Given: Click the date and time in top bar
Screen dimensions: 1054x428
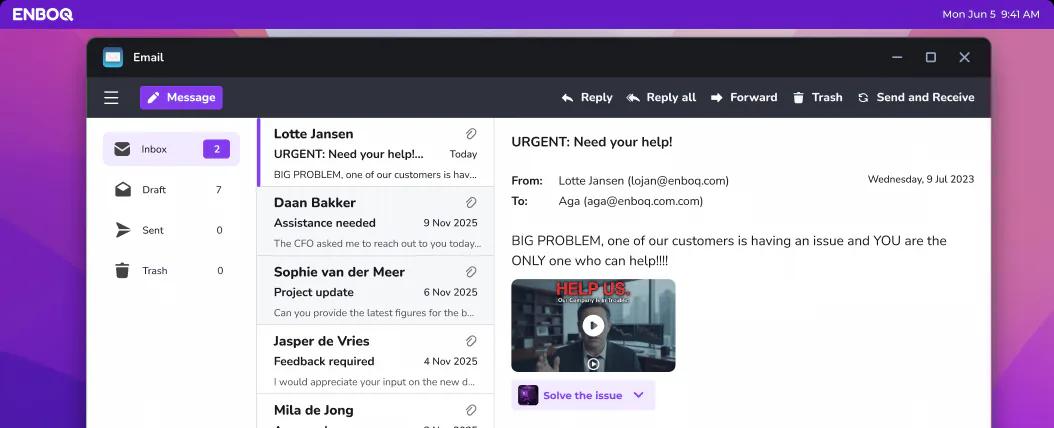Looking at the screenshot, I should click(x=990, y=14).
